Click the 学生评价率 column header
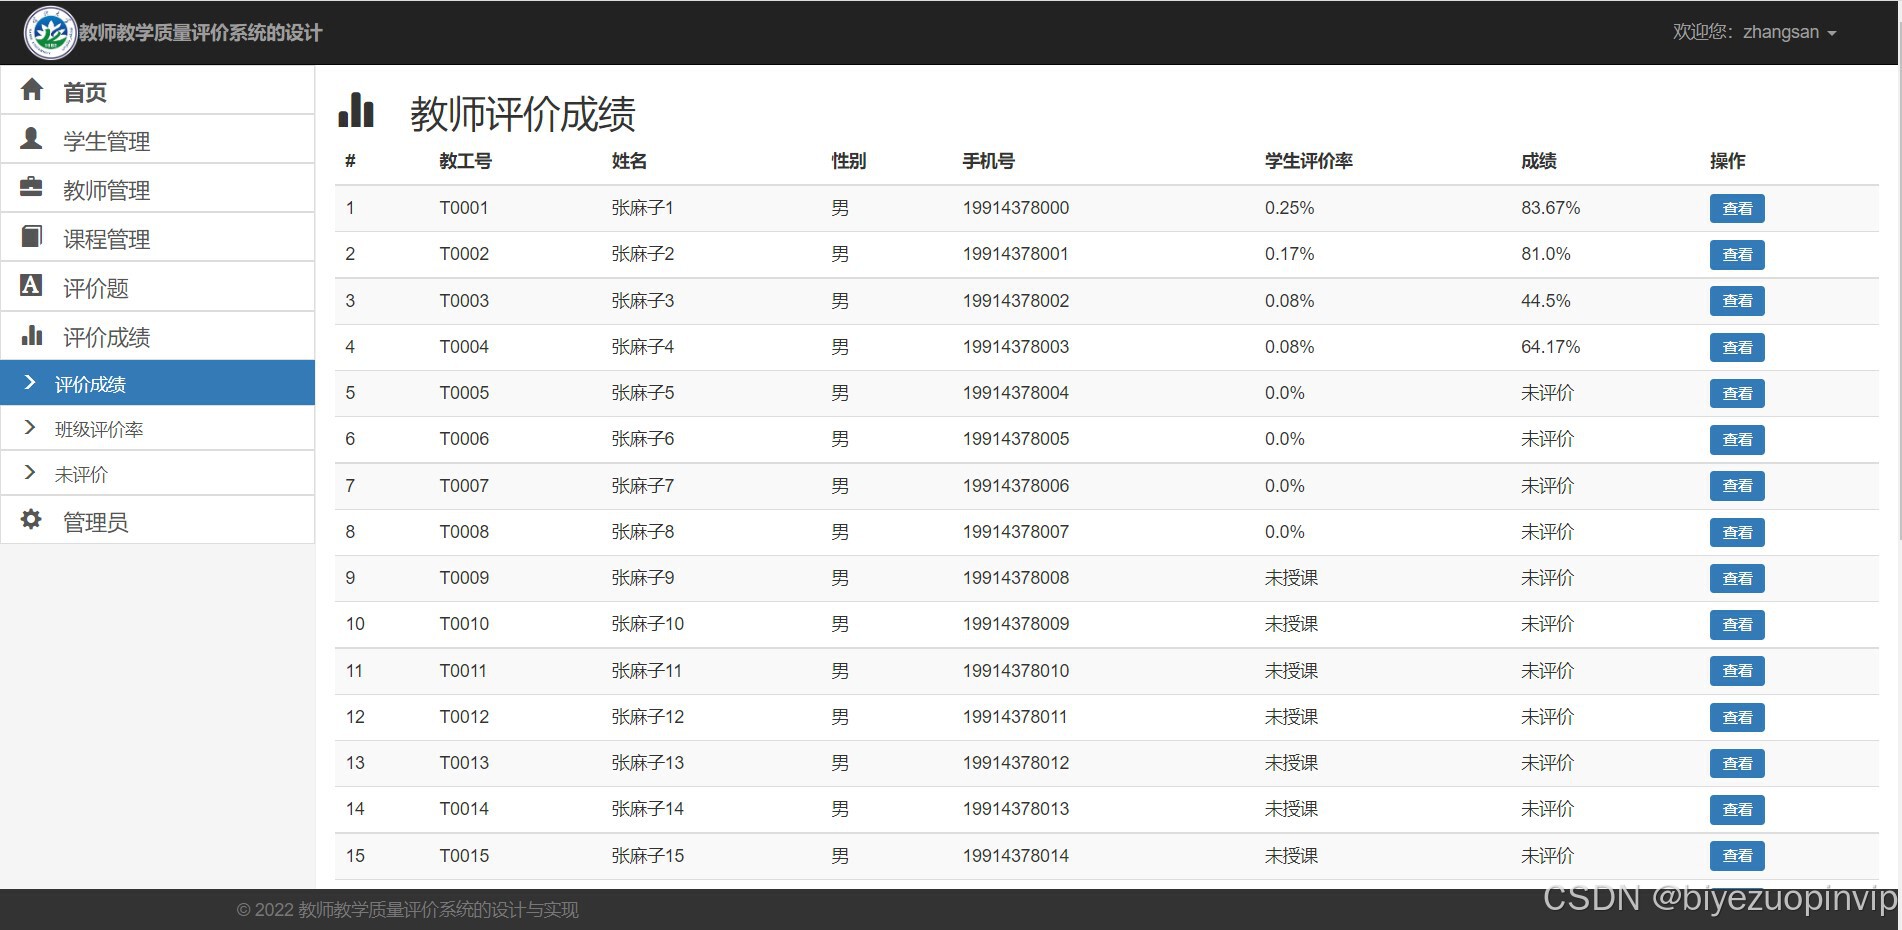 click(1308, 161)
